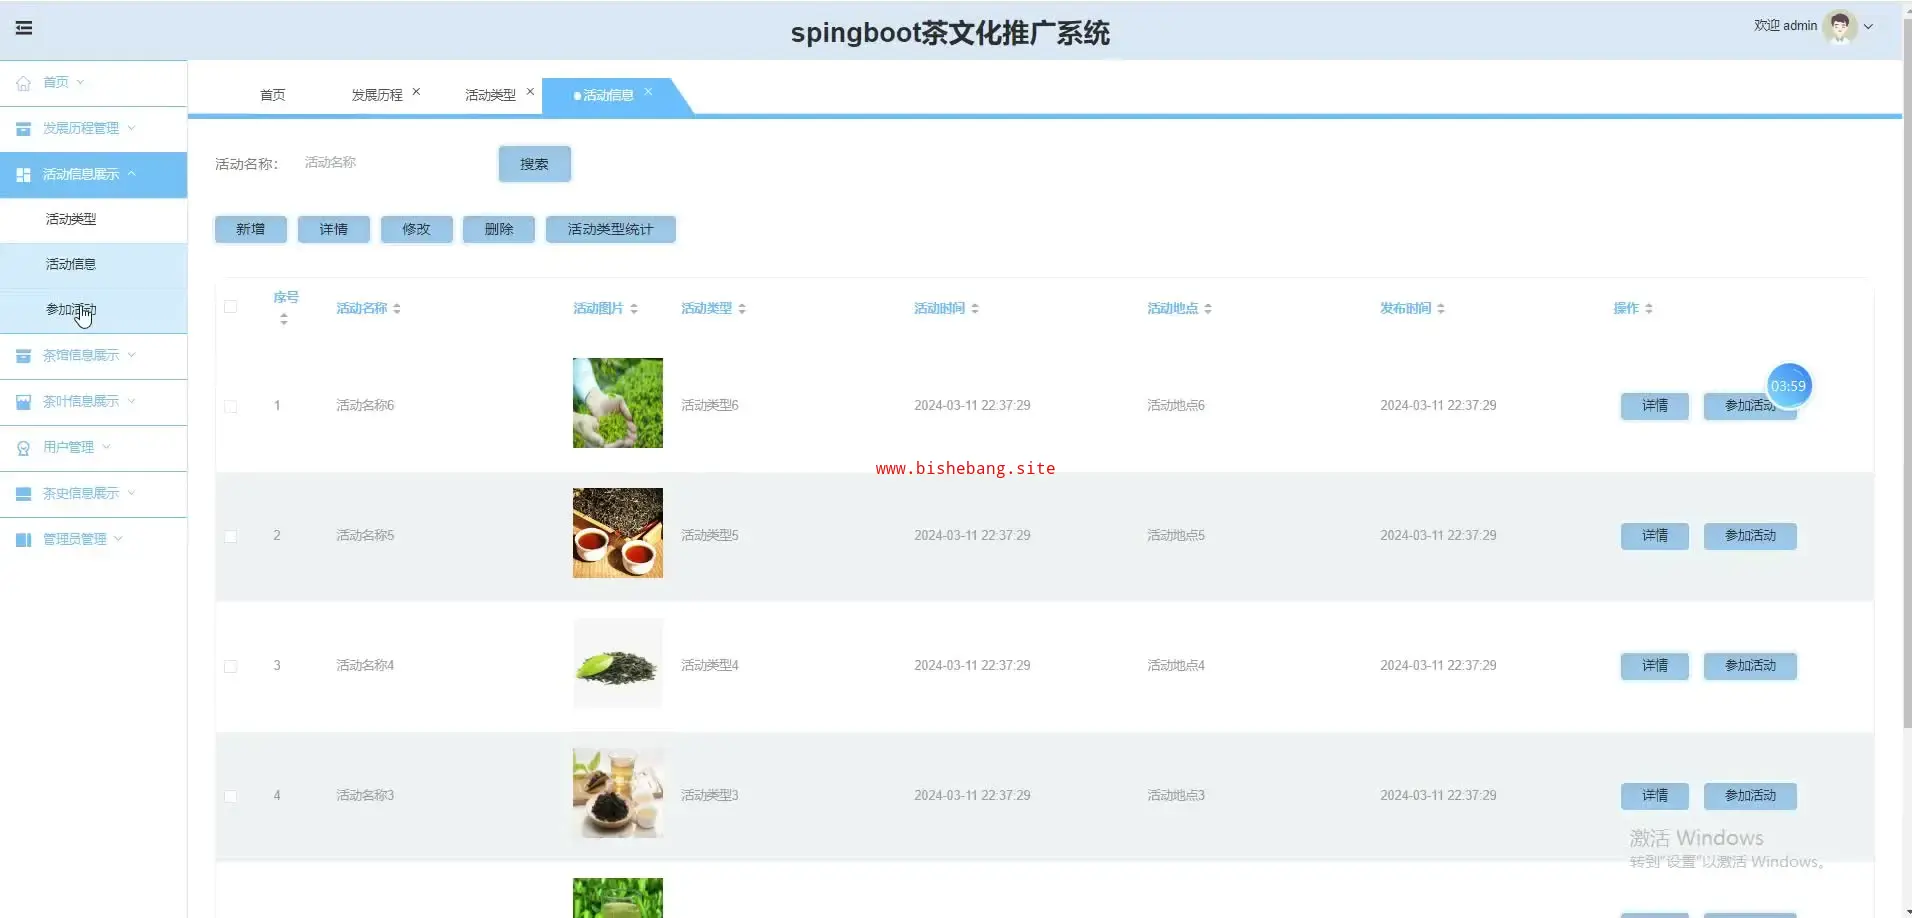Check the checkbox for row 活动名称5
The image size is (1912, 918).
click(x=231, y=537)
